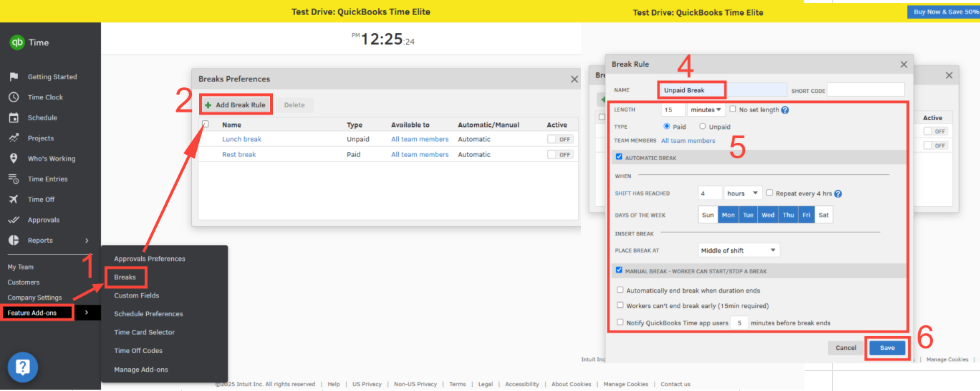Open My Team in sidebar
Viewport: 980px width, 391px height.
[21, 267]
